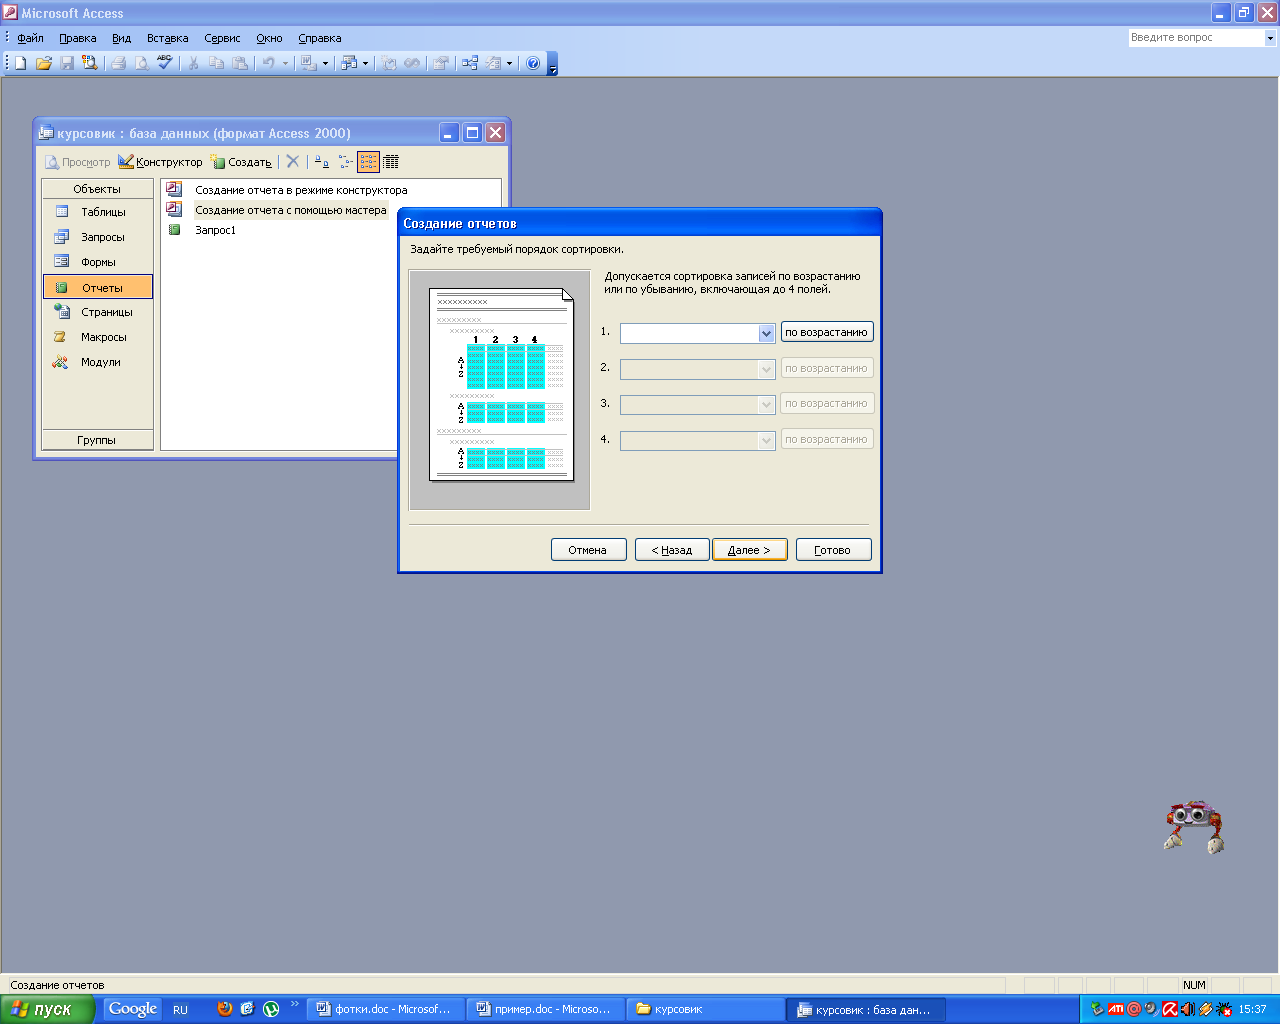This screenshot has width=1280, height=1024.
Task: Click the Undo arrow toolbar icon
Action: [268, 63]
